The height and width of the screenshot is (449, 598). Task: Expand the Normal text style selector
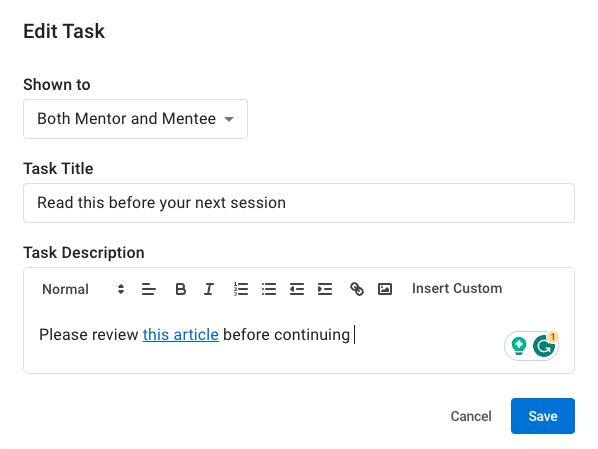click(83, 289)
